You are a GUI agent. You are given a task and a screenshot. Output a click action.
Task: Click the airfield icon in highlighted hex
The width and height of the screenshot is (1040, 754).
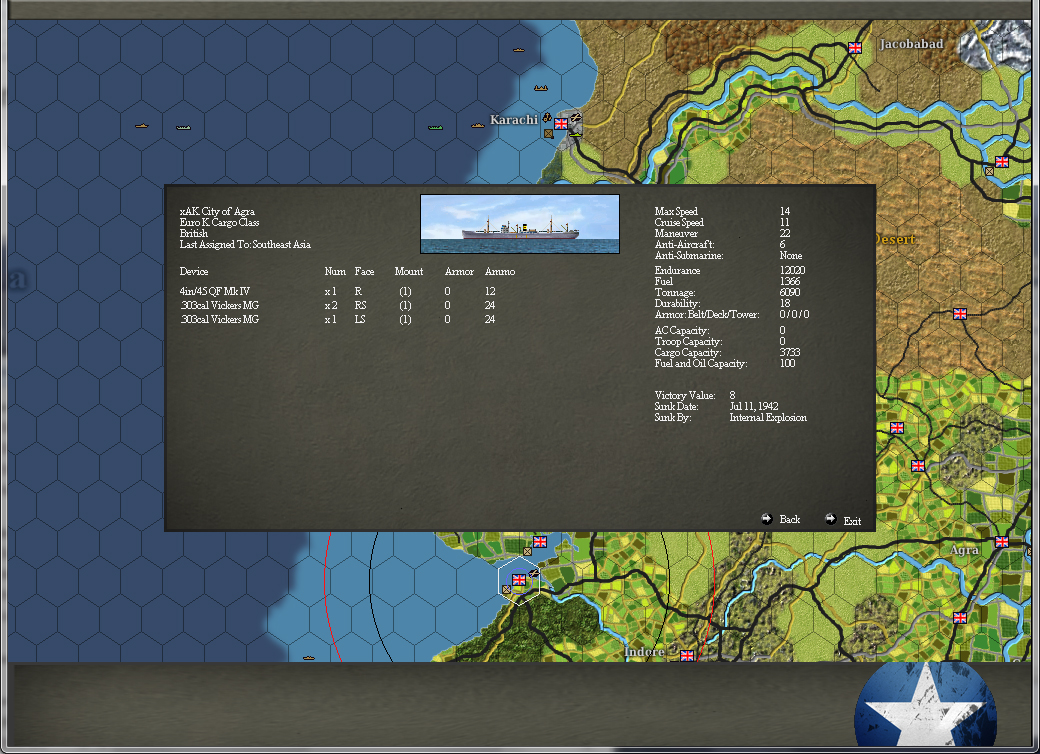coord(533,573)
